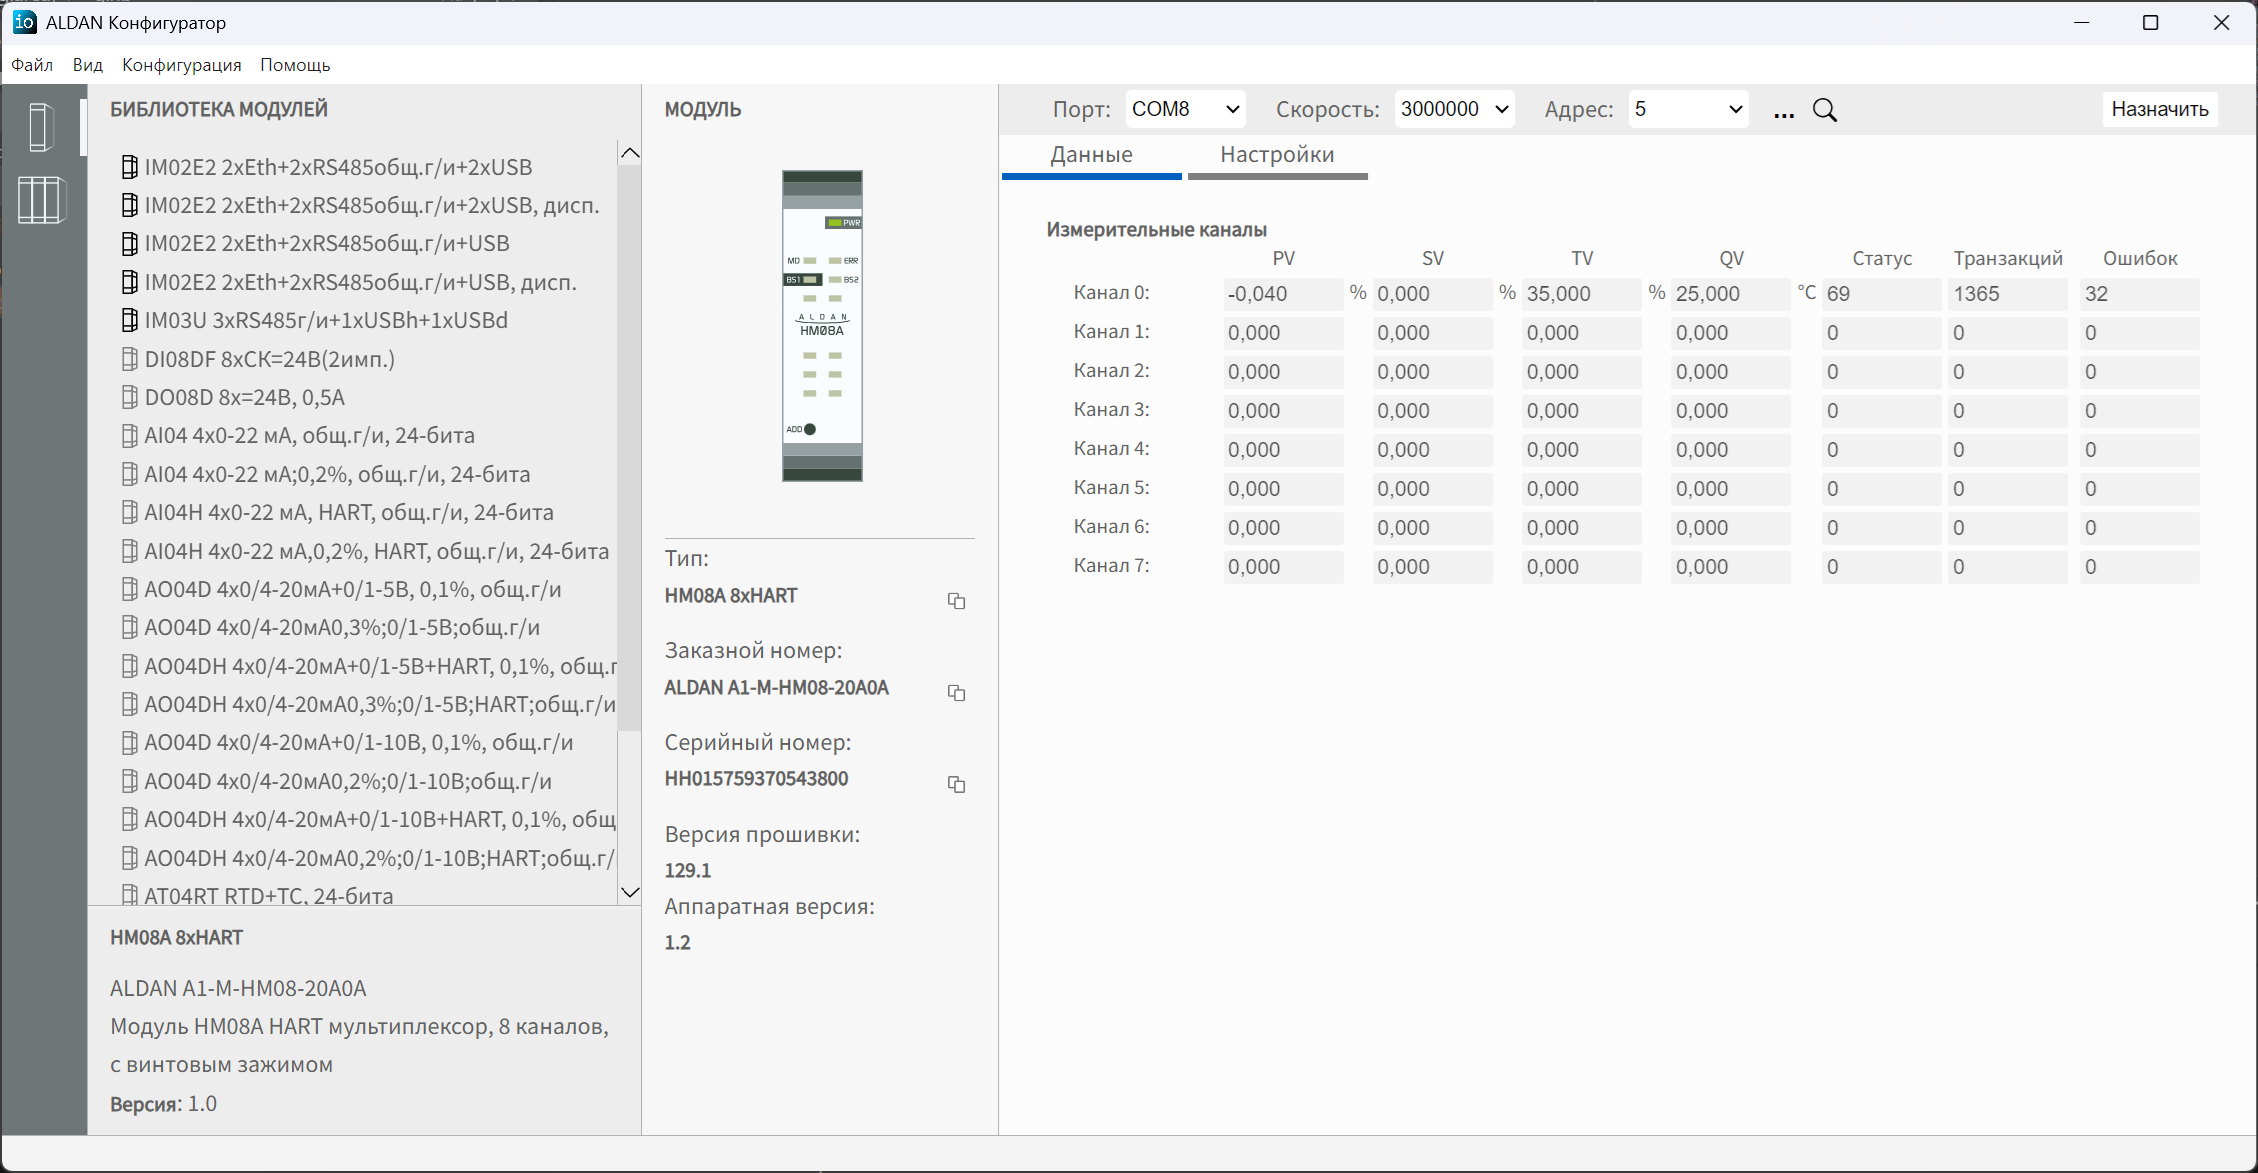2258x1173 pixels.
Task: Click the three-dots button beside address
Action: [1784, 112]
